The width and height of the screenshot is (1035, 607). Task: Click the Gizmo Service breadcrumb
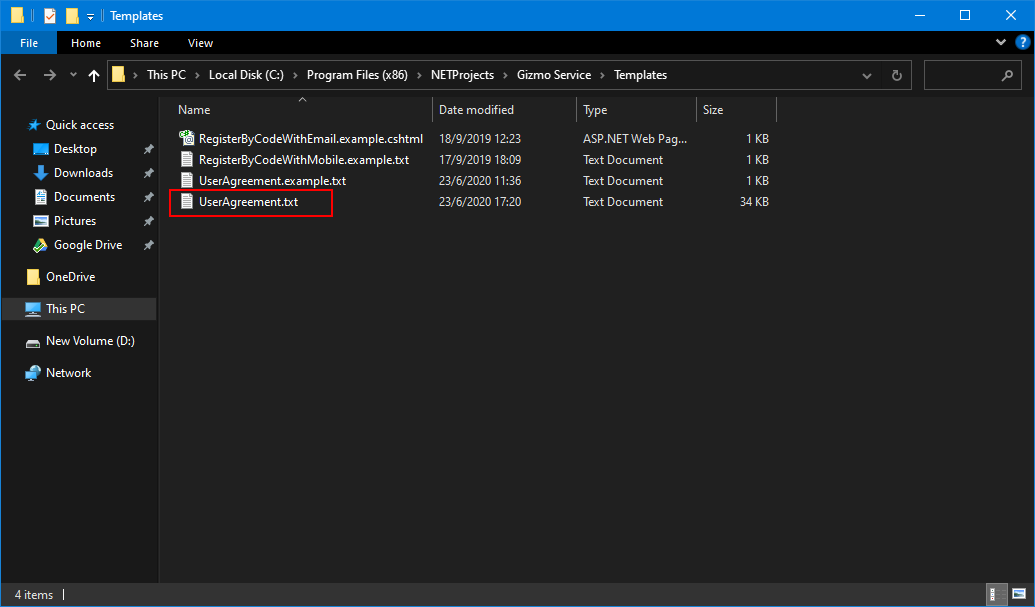point(554,75)
